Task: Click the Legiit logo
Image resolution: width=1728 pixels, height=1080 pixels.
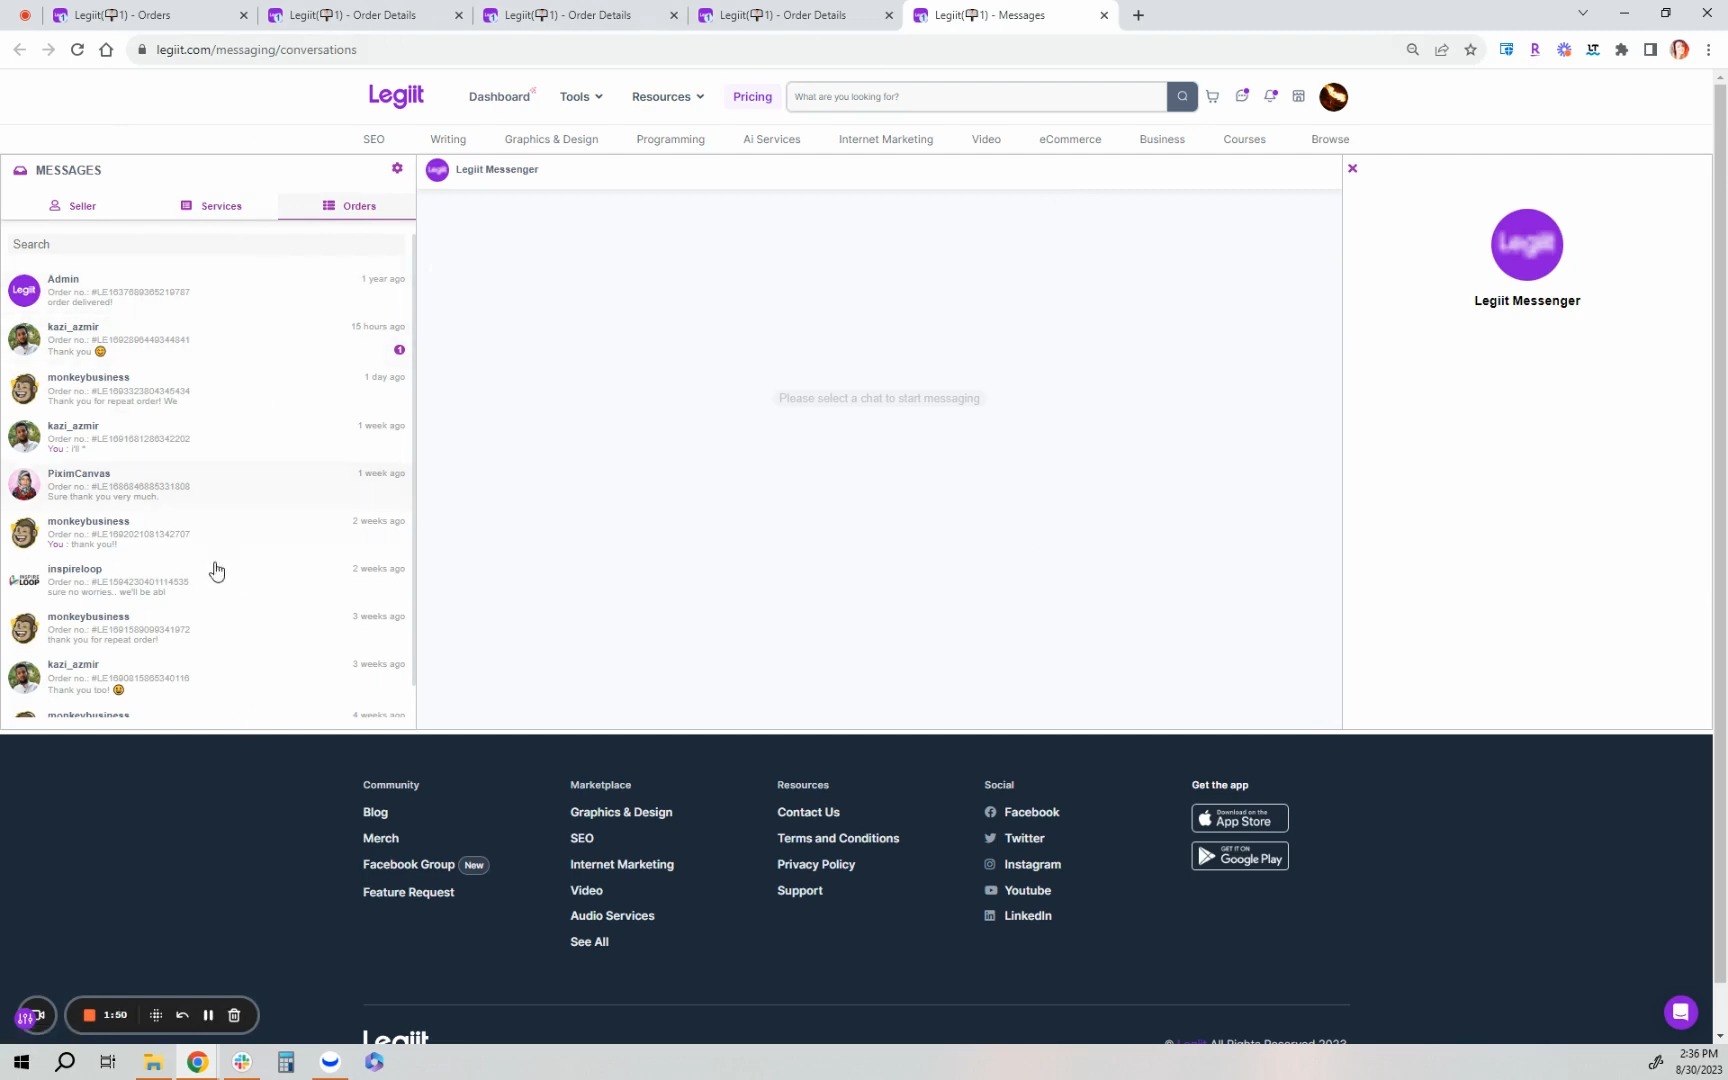Action: pyautogui.click(x=395, y=96)
